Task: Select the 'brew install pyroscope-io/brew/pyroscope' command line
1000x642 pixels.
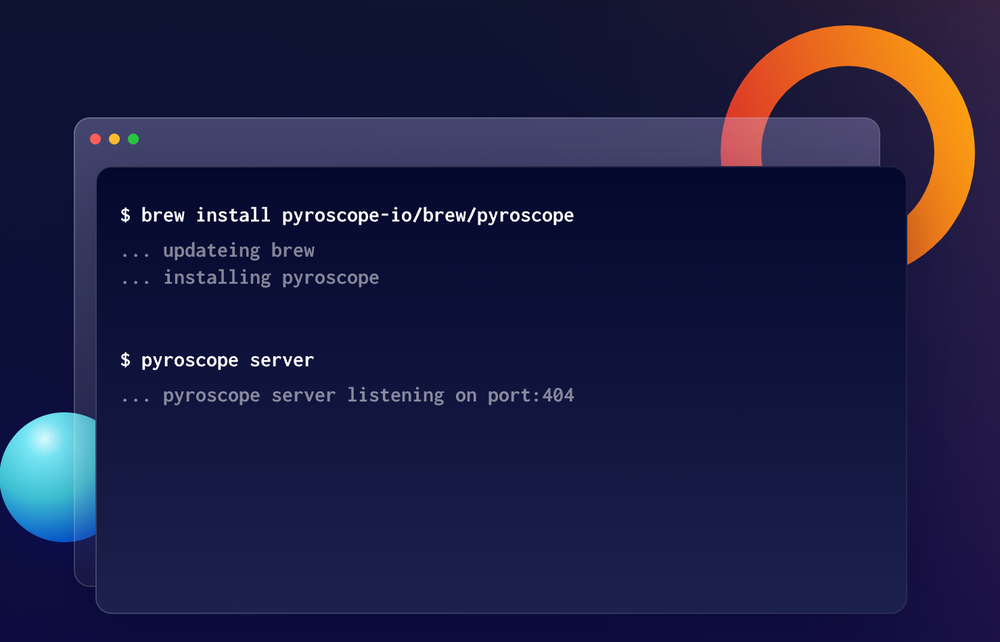Action: pyautogui.click(x=347, y=215)
